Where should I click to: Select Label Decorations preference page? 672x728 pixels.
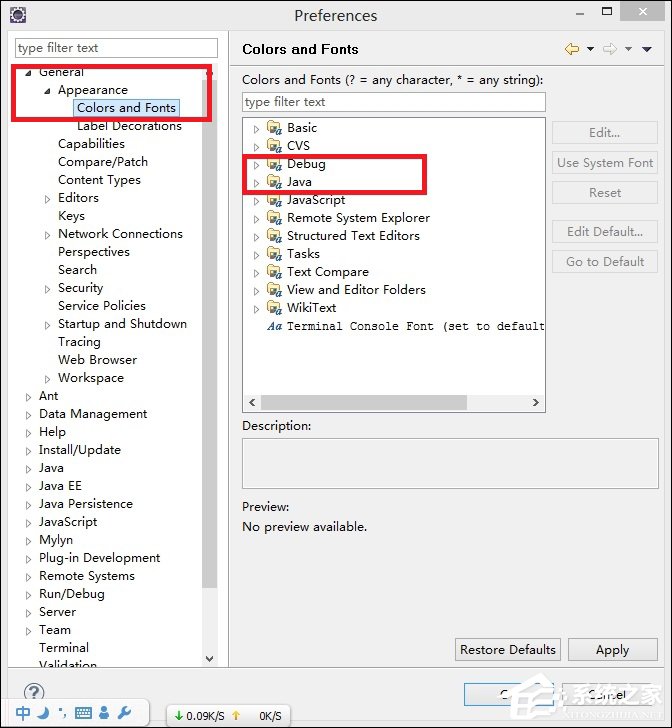[129, 126]
